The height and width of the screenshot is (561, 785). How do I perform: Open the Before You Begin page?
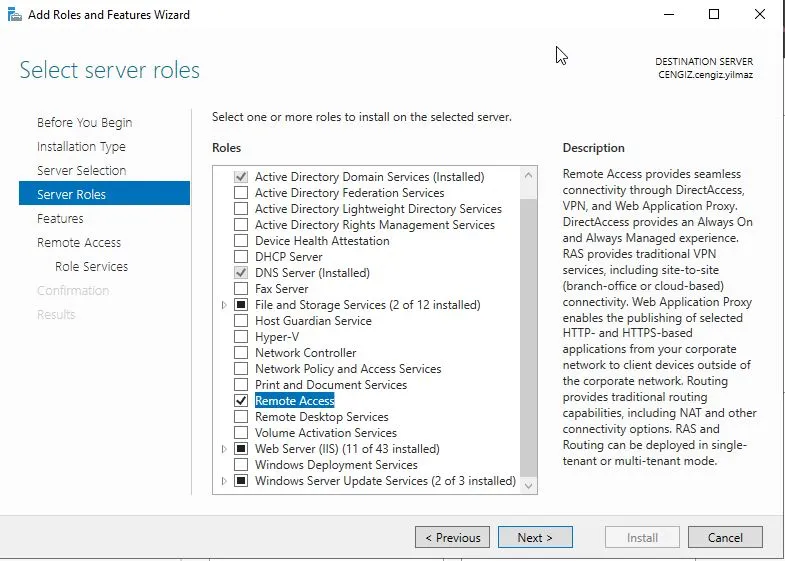coord(84,123)
